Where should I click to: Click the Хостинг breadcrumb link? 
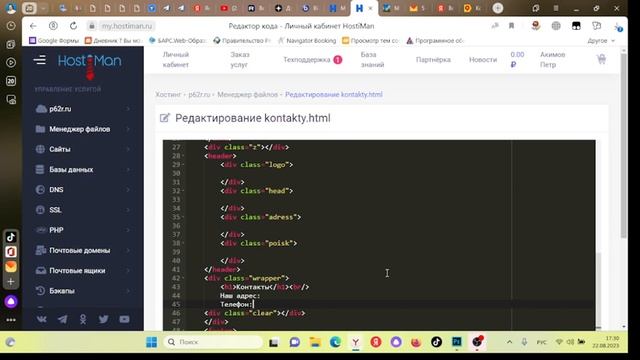[168, 94]
